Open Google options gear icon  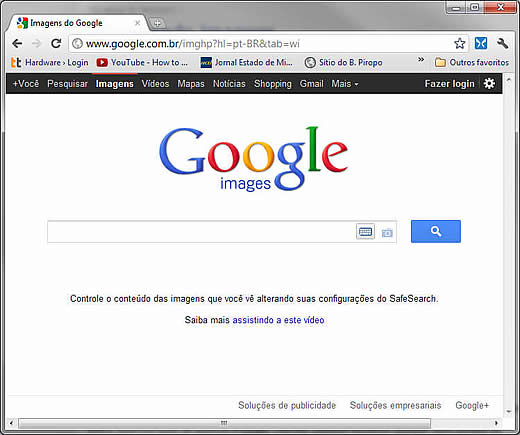coord(489,83)
